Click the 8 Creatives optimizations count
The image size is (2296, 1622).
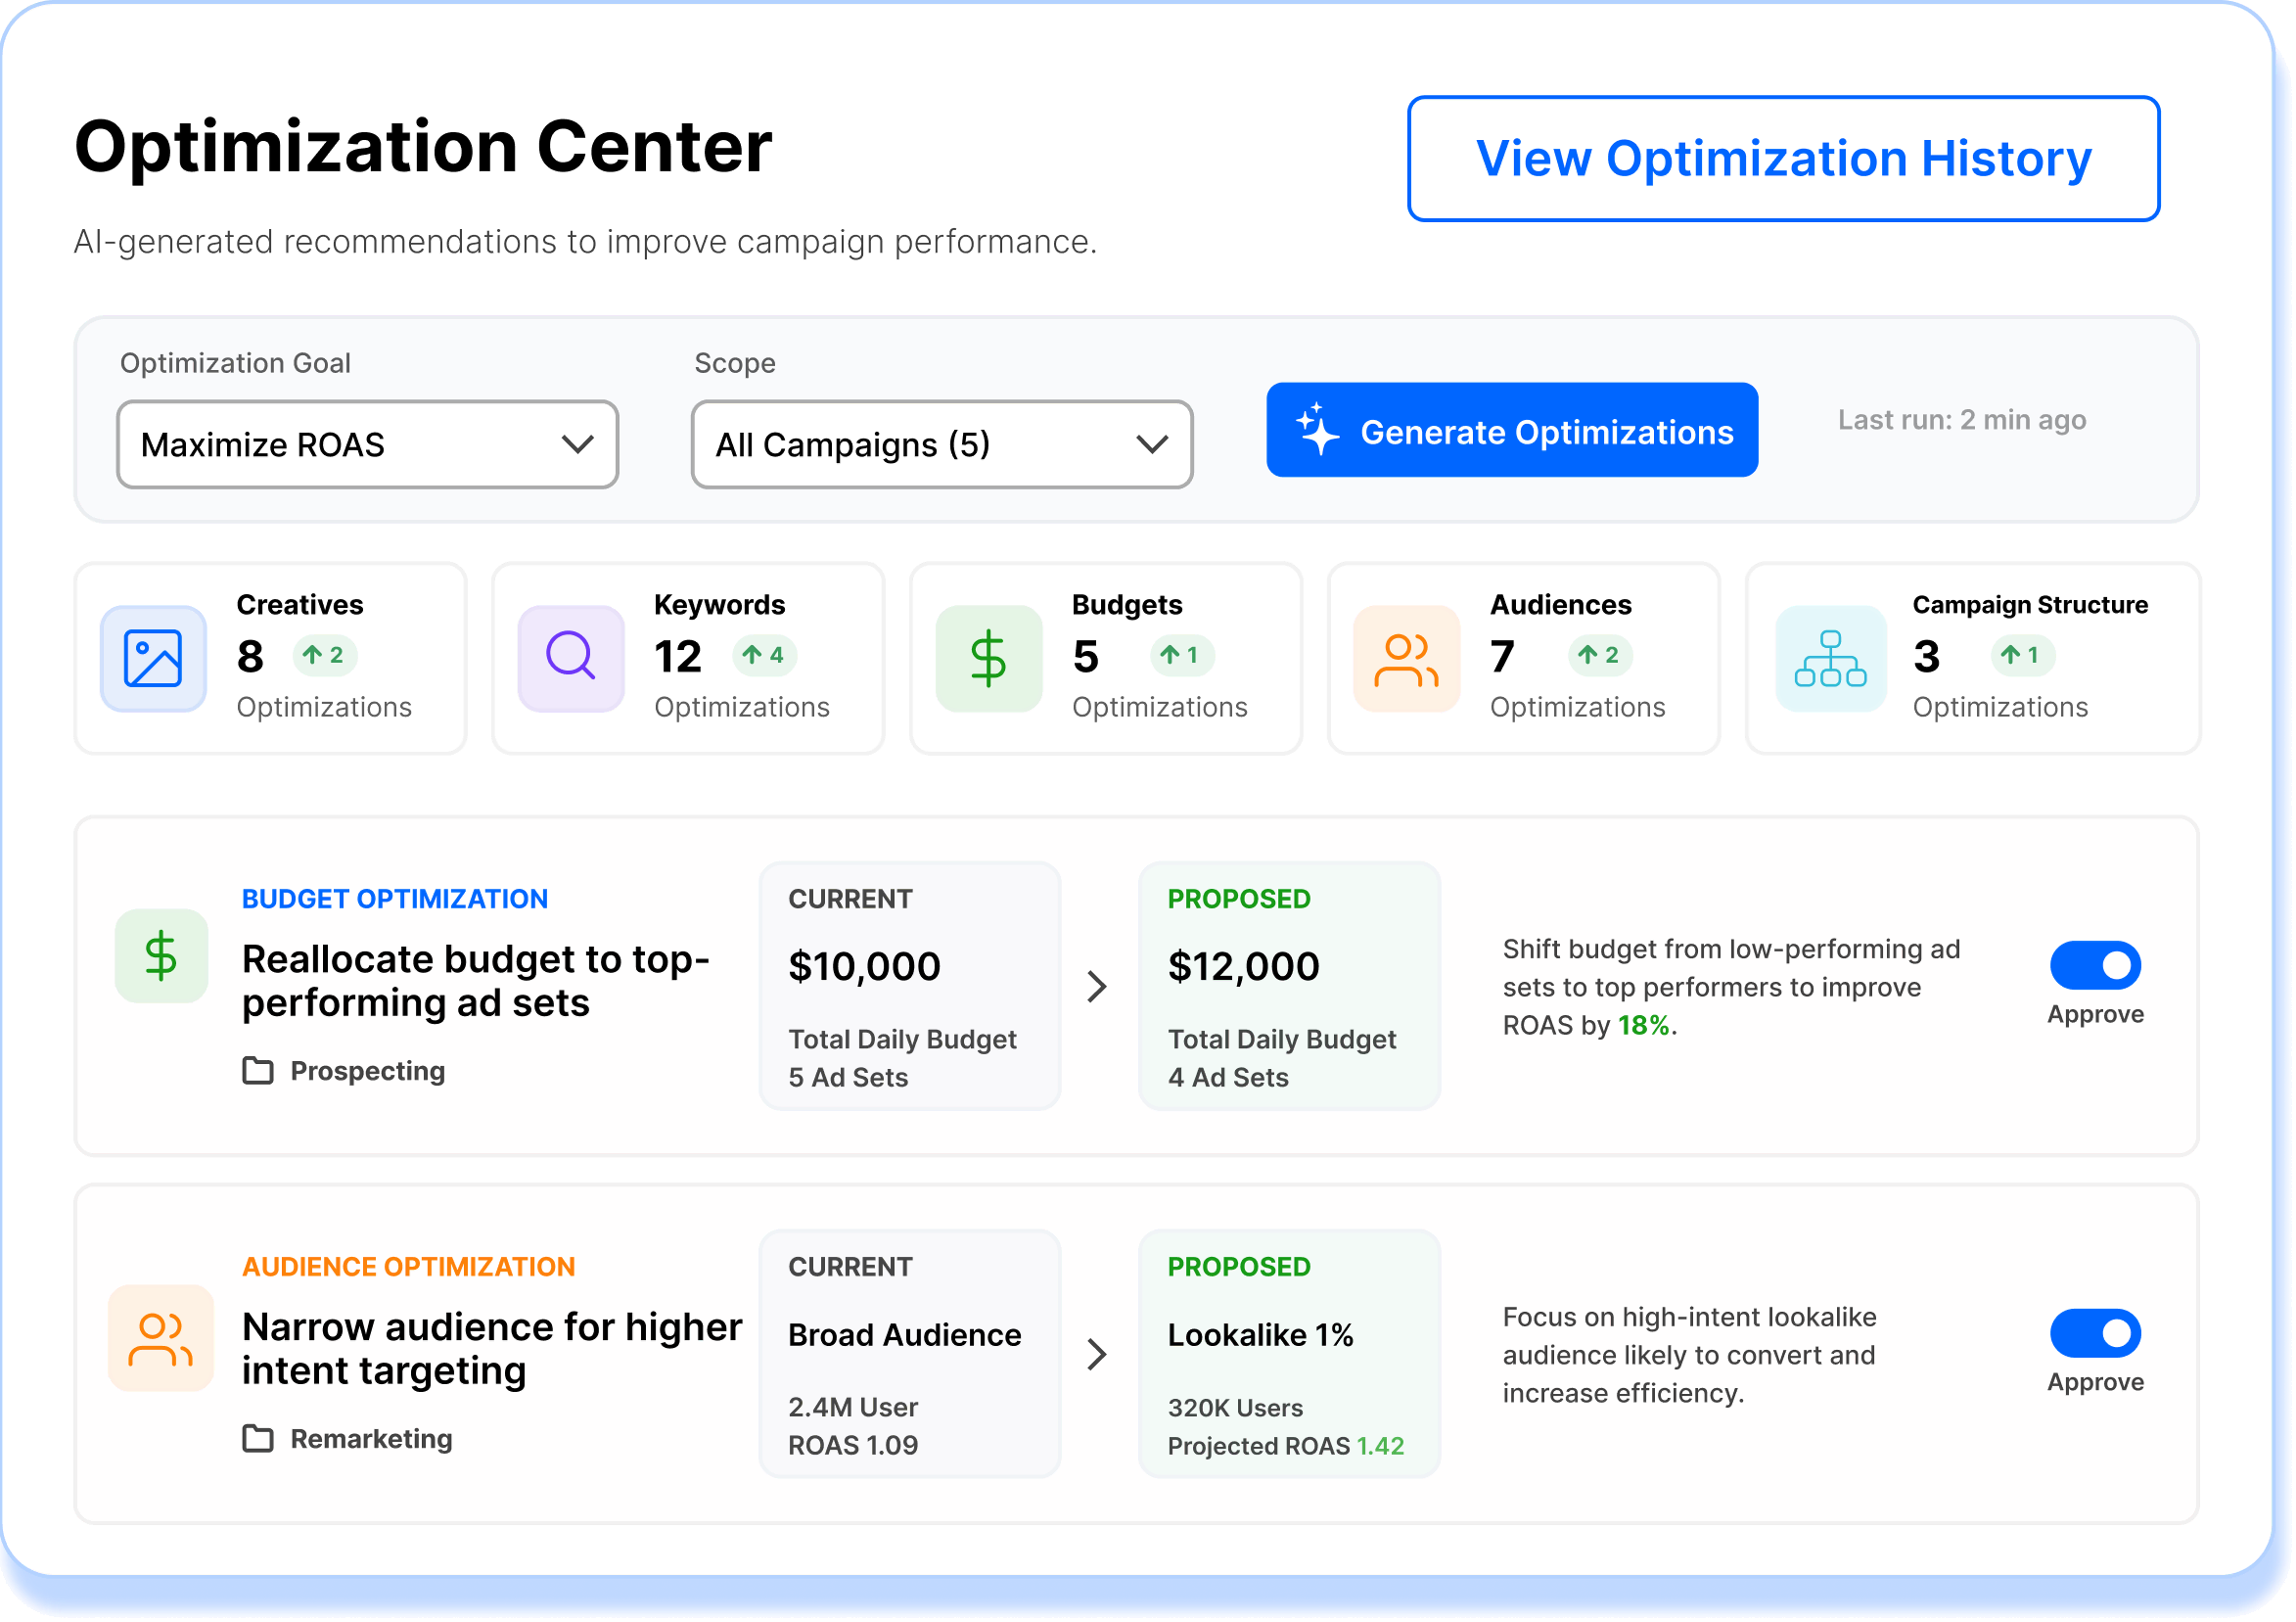point(250,657)
